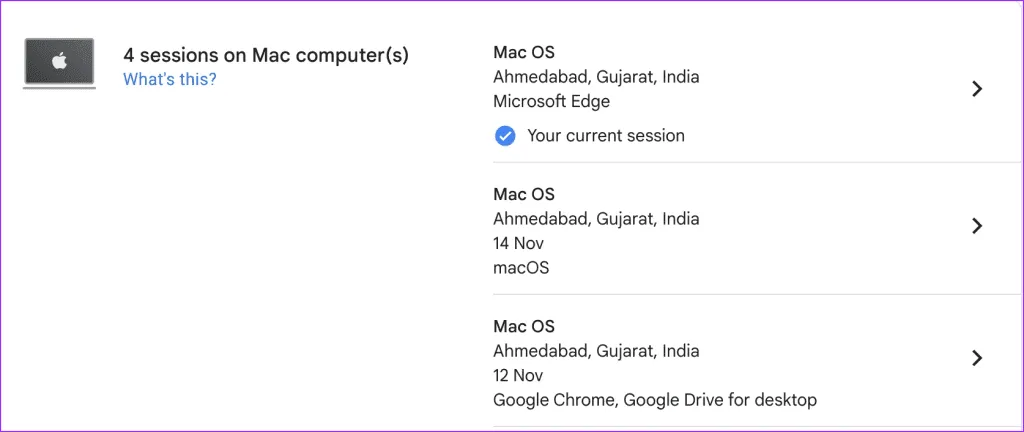1024x432 pixels.
Task: Open "Mac OS" title of 12 Nov session
Action: click(x=524, y=327)
